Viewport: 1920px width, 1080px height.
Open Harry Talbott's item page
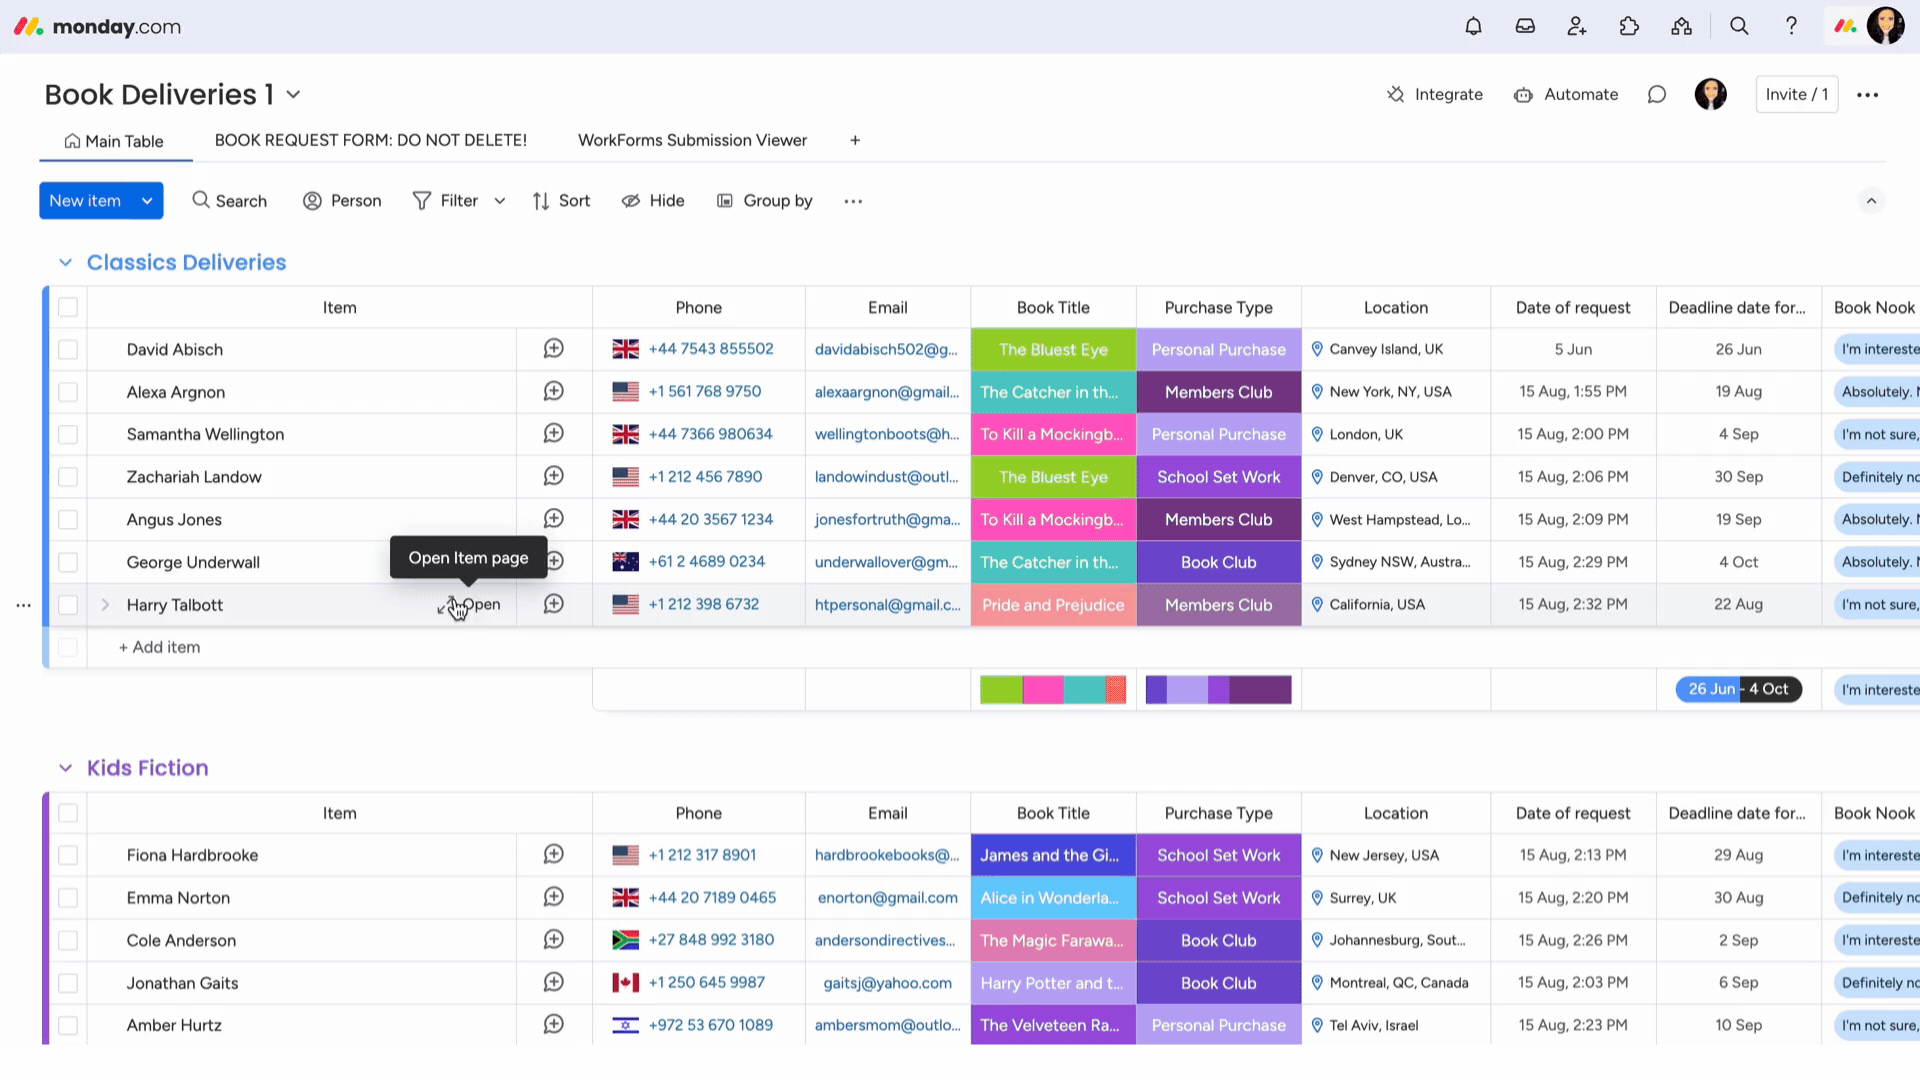(x=469, y=605)
